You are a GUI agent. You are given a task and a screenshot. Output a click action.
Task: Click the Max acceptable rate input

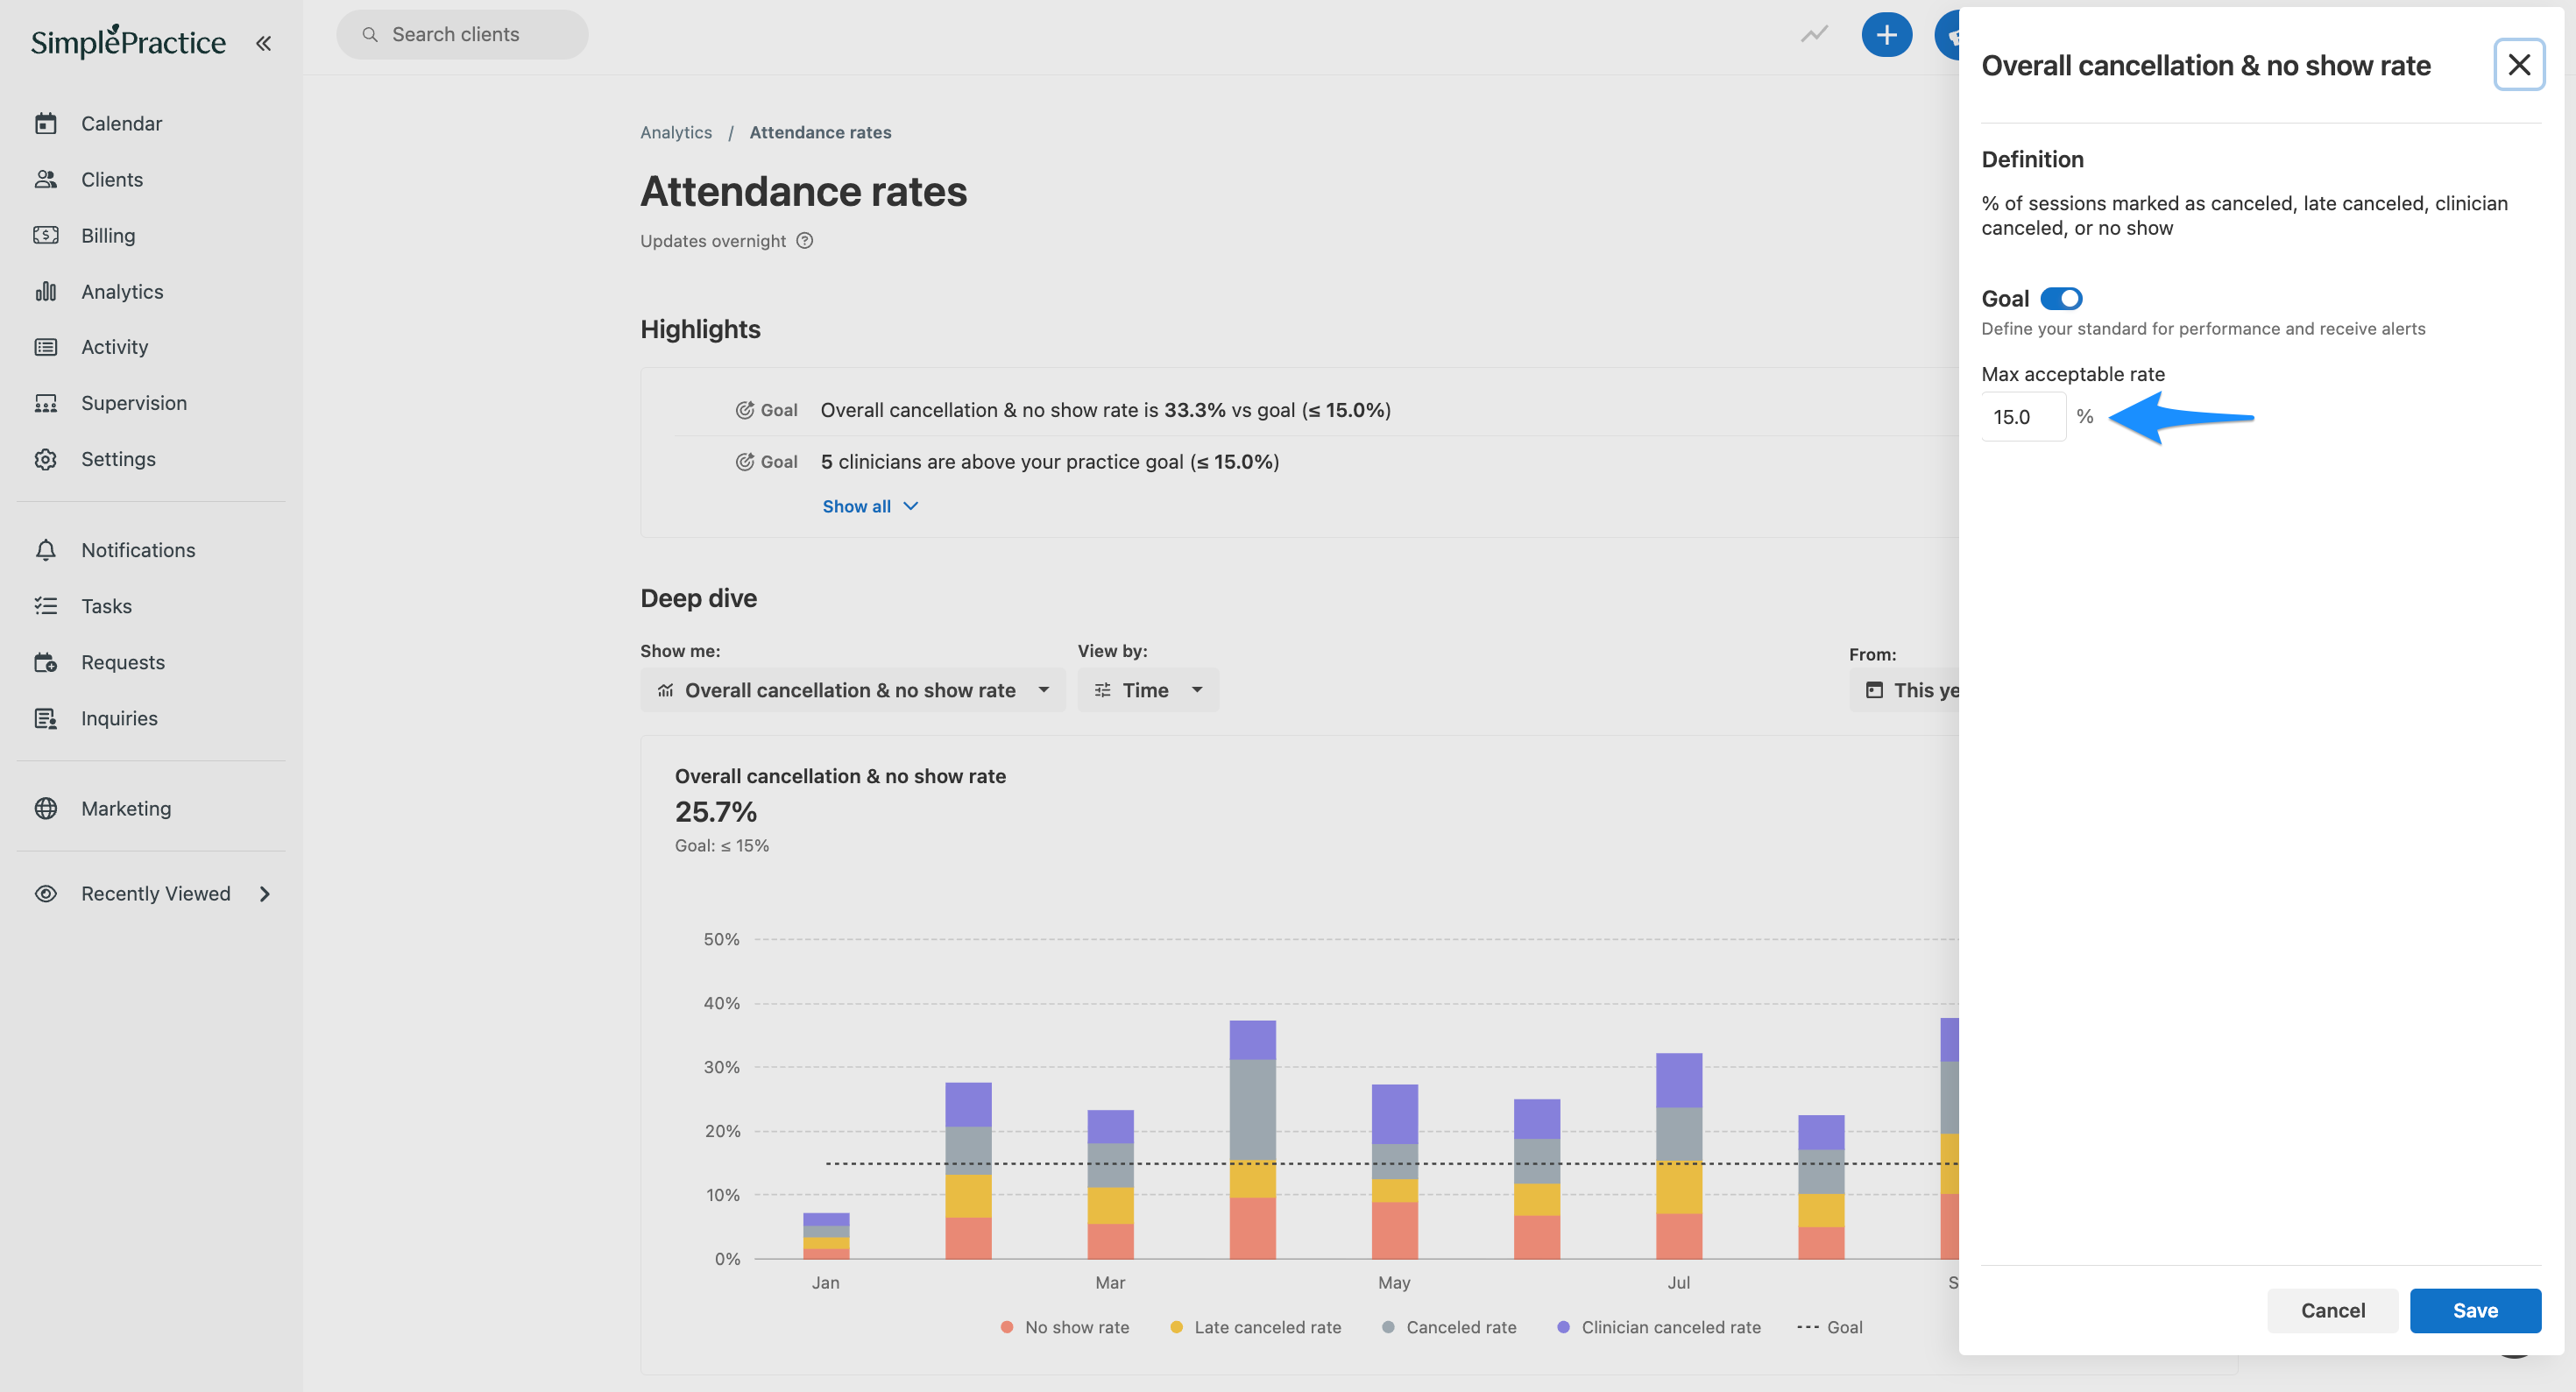coord(2022,416)
